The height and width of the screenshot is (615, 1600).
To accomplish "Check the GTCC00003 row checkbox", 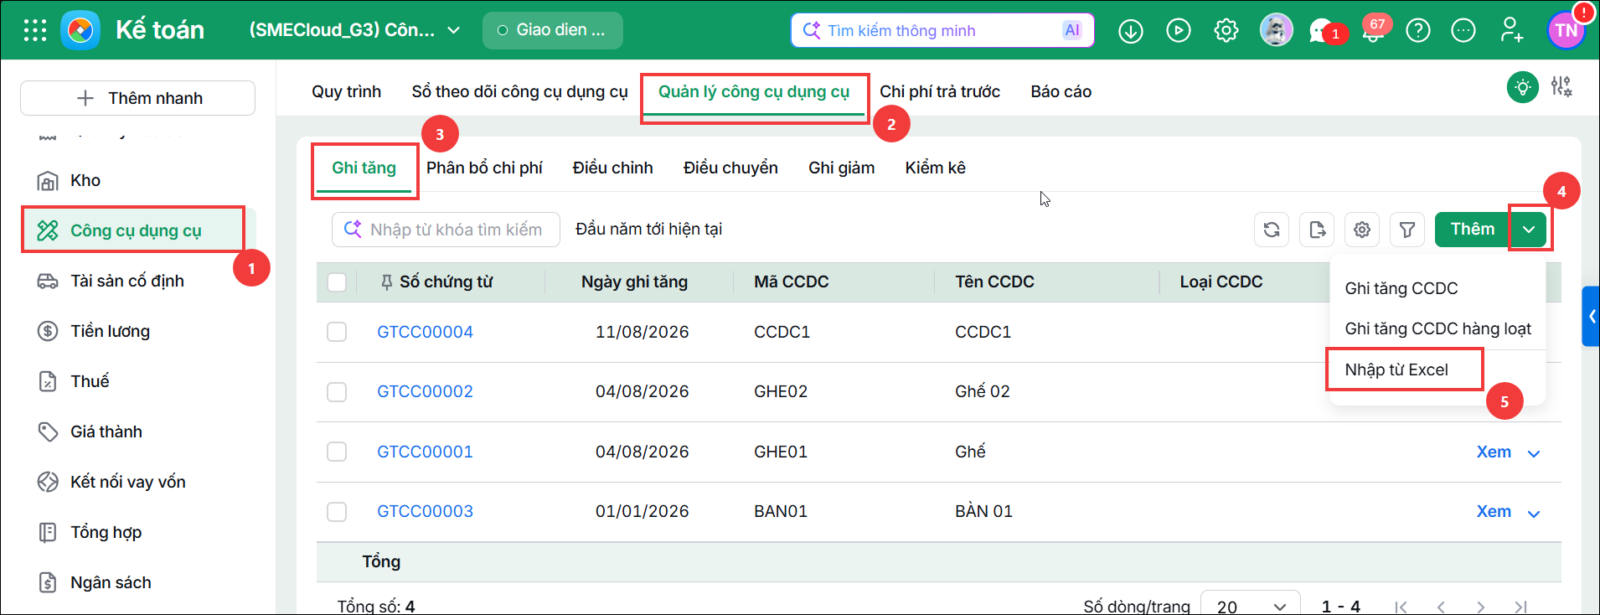I will (x=337, y=512).
